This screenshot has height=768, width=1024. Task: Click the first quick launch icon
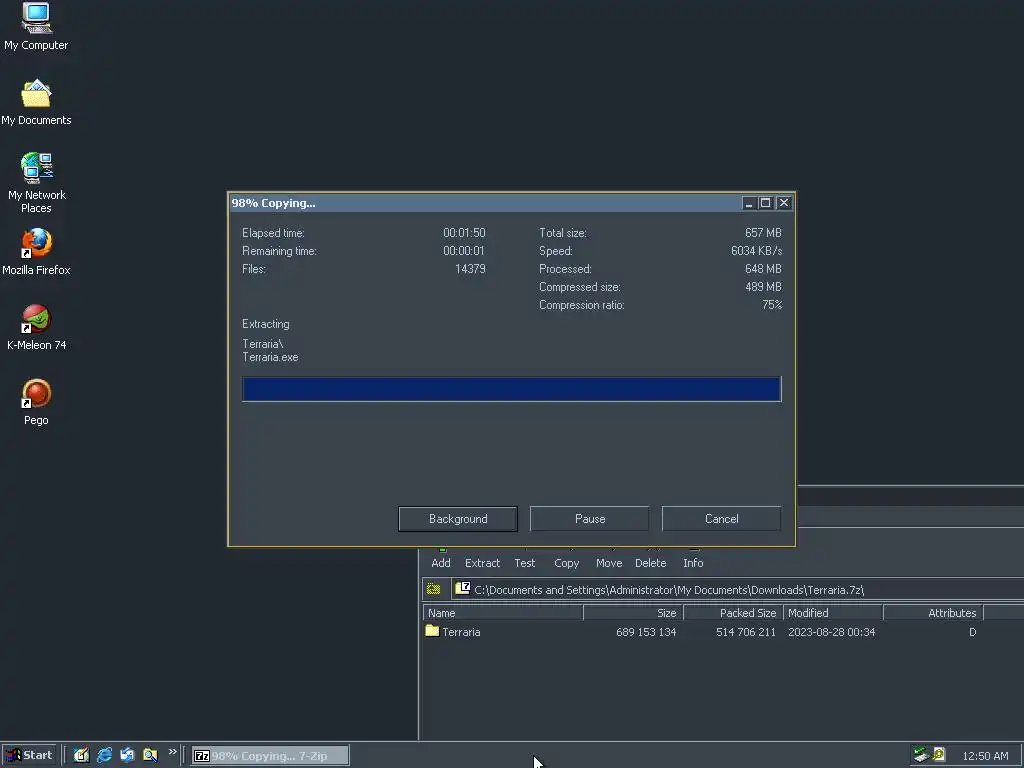click(x=81, y=755)
